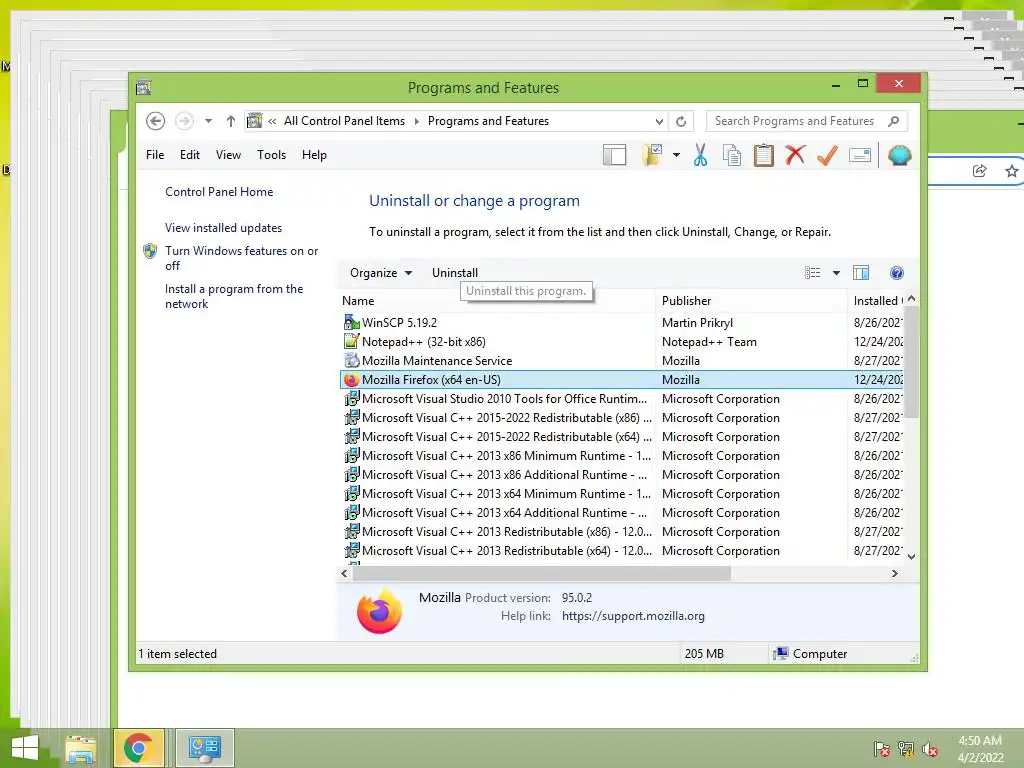Click the Paste clipboard toolbar icon
Viewport: 1024px width, 768px height.
(763, 155)
